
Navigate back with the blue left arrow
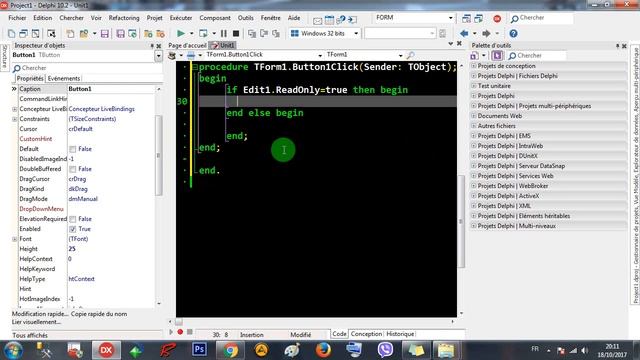(x=464, y=33)
